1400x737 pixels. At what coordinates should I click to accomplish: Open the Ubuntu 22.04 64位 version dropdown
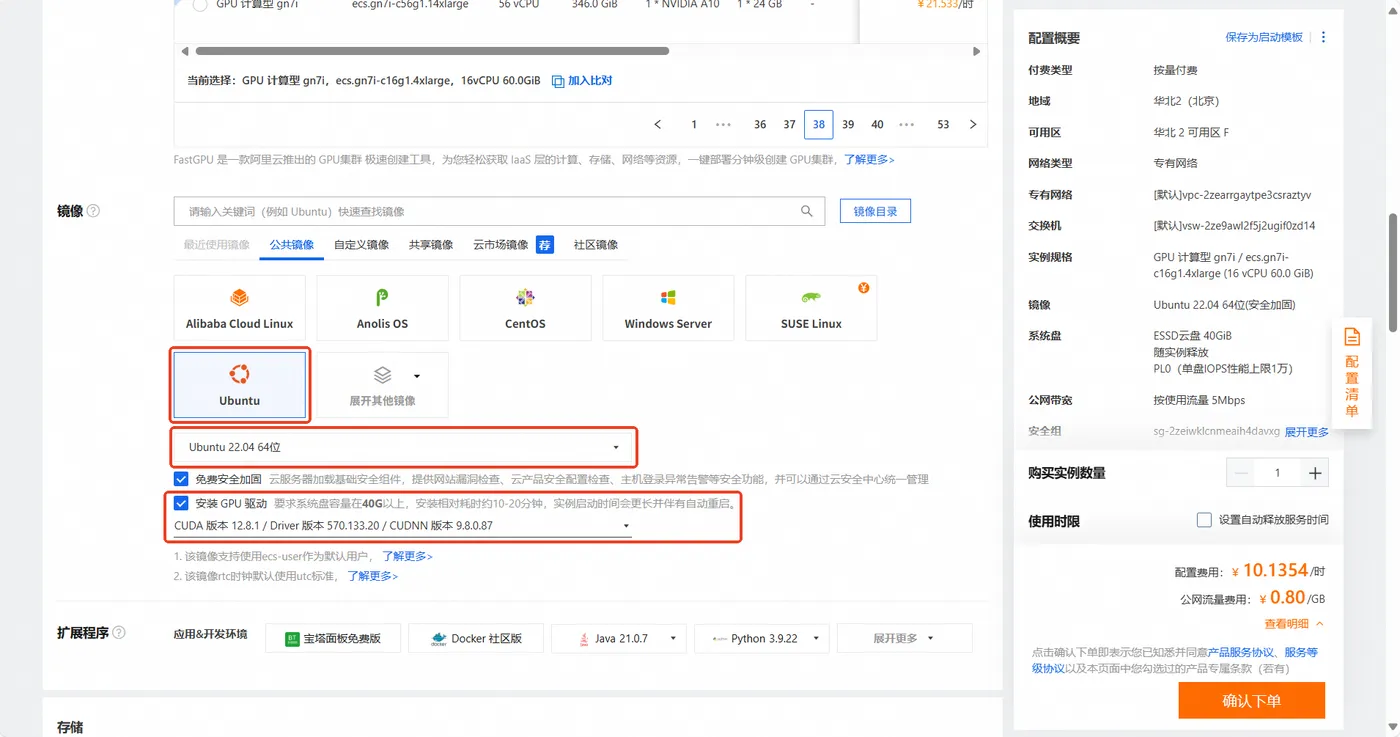pos(404,447)
